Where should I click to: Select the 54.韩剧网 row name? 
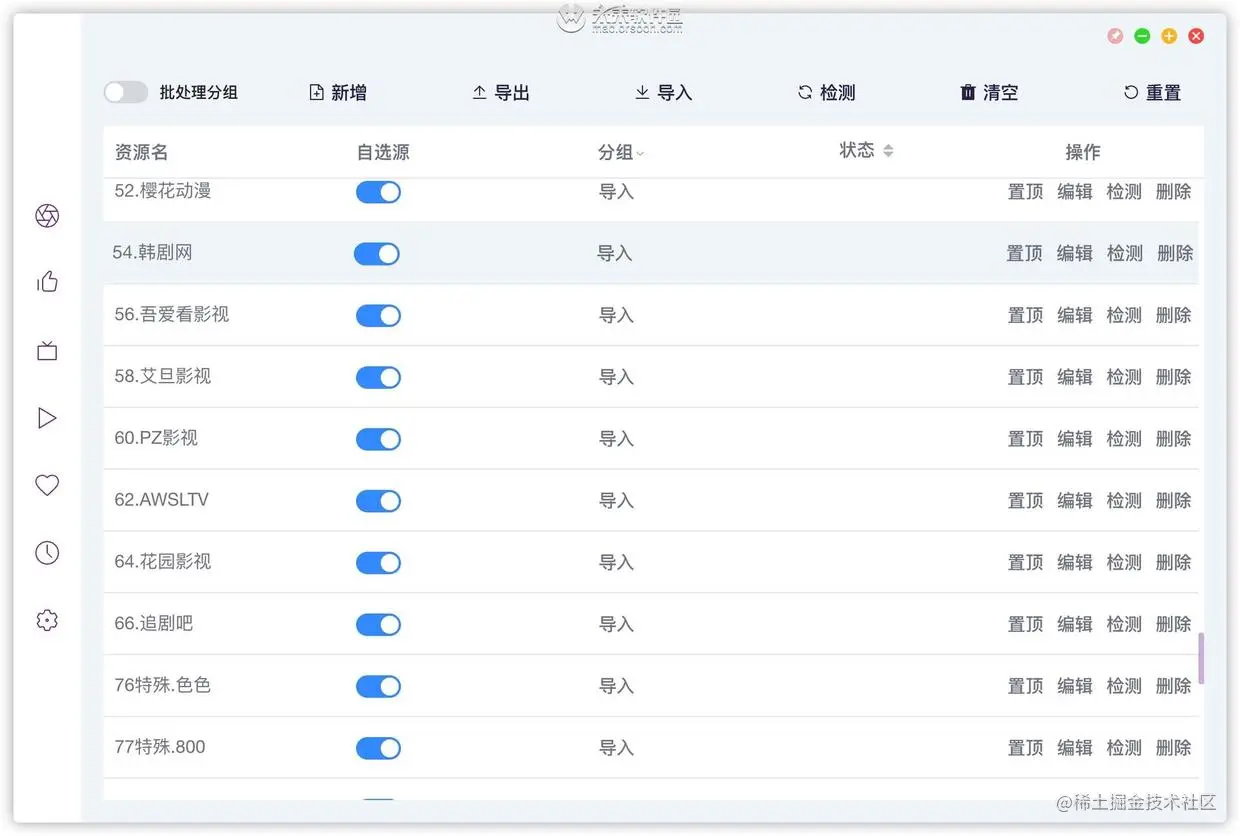(x=152, y=253)
